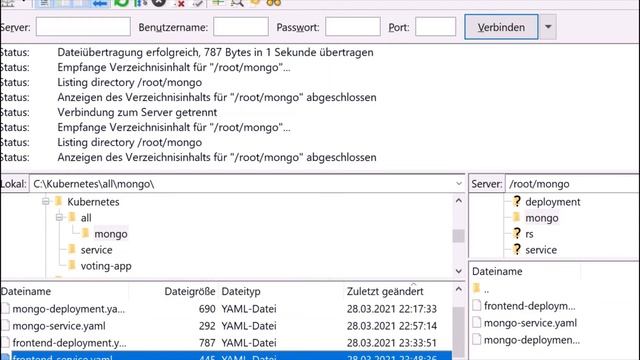Image resolution: width=640 pixels, height=360 pixels.
Task: Click local tree scrollbar up arrow
Action: click(459, 201)
